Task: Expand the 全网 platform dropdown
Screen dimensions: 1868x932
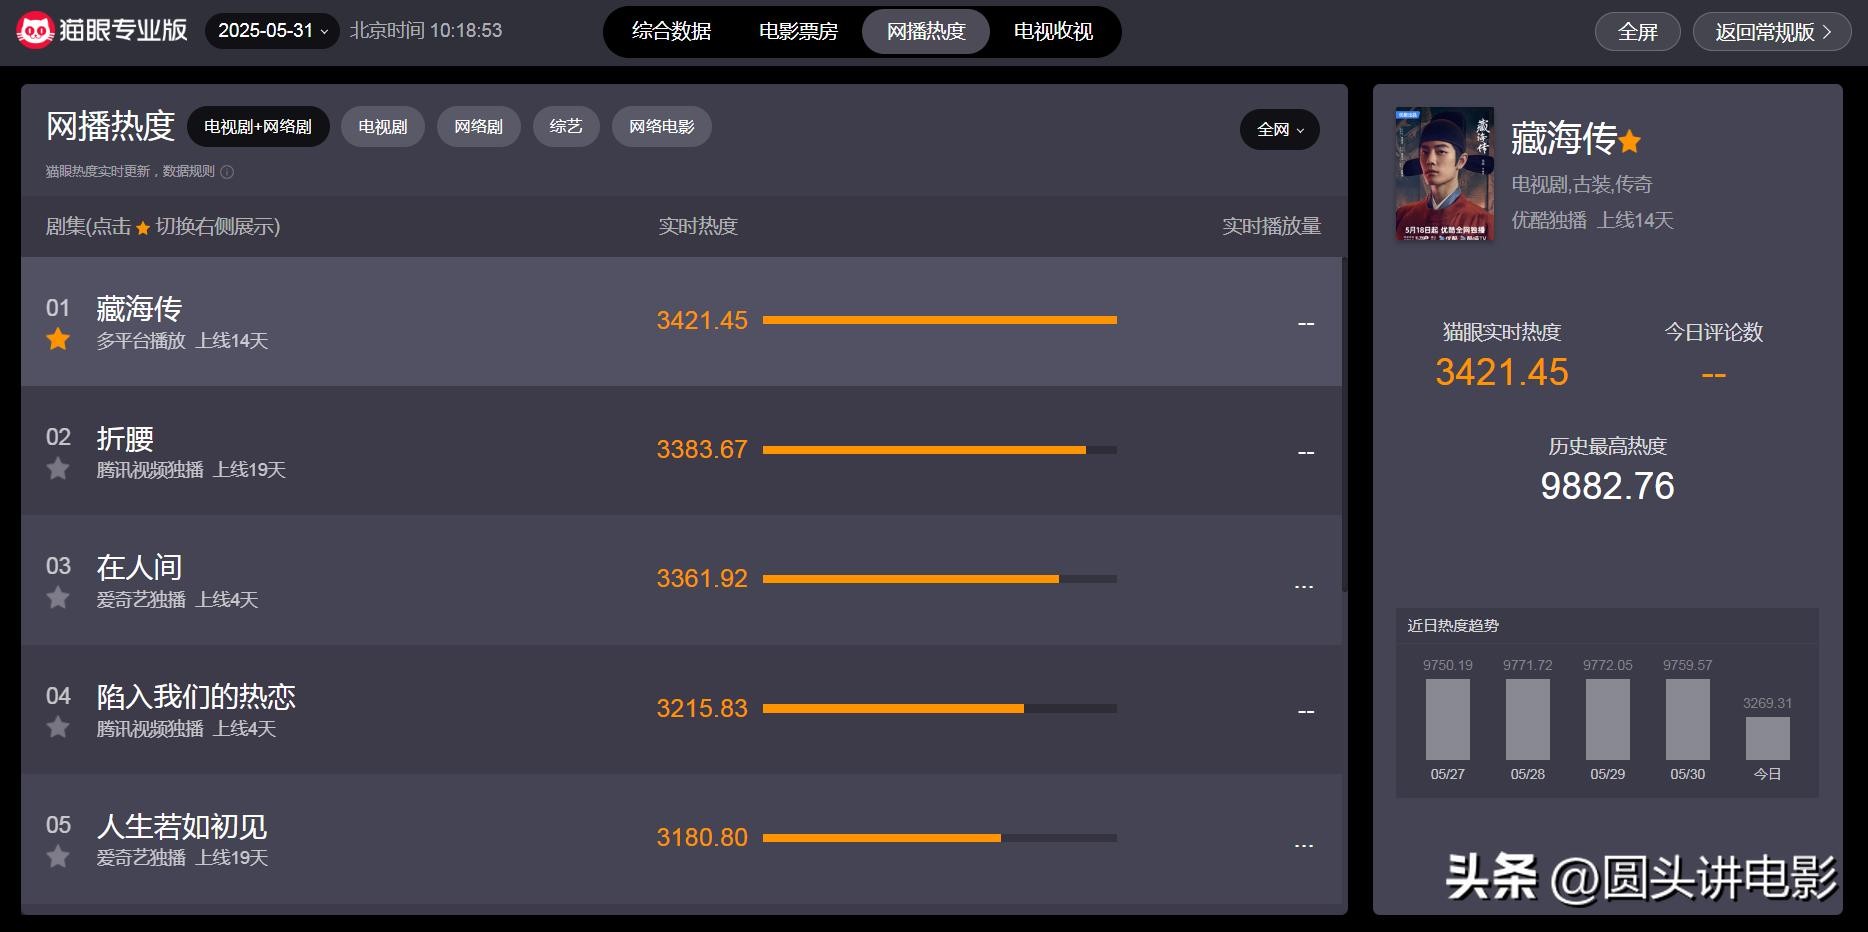Action: (x=1279, y=130)
